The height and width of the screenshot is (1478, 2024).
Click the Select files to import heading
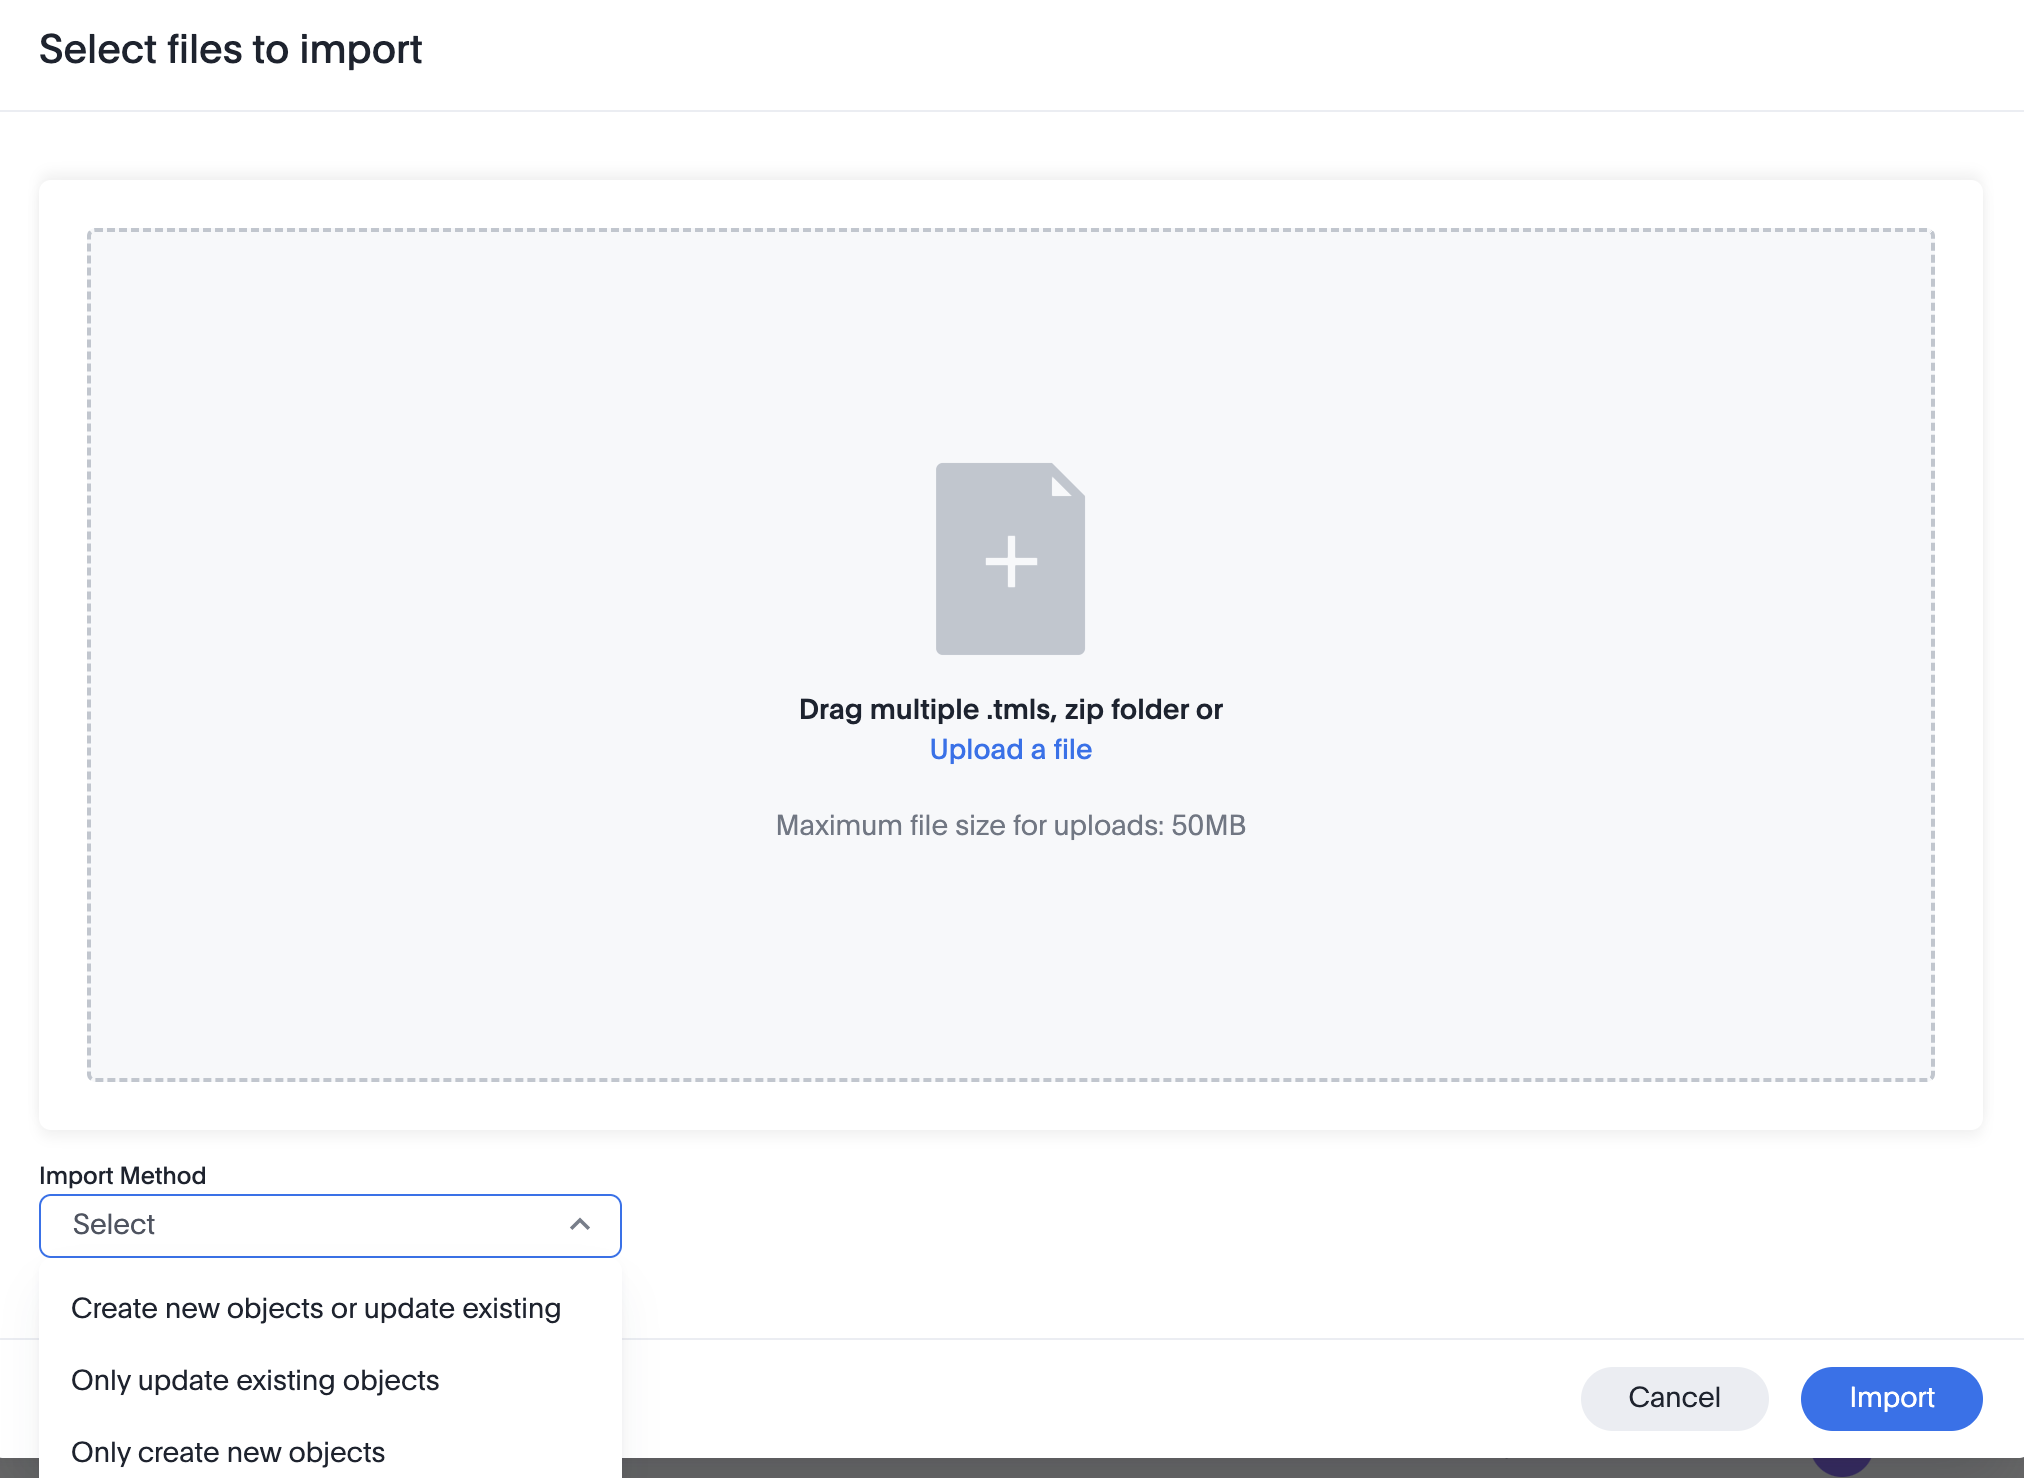[x=231, y=48]
